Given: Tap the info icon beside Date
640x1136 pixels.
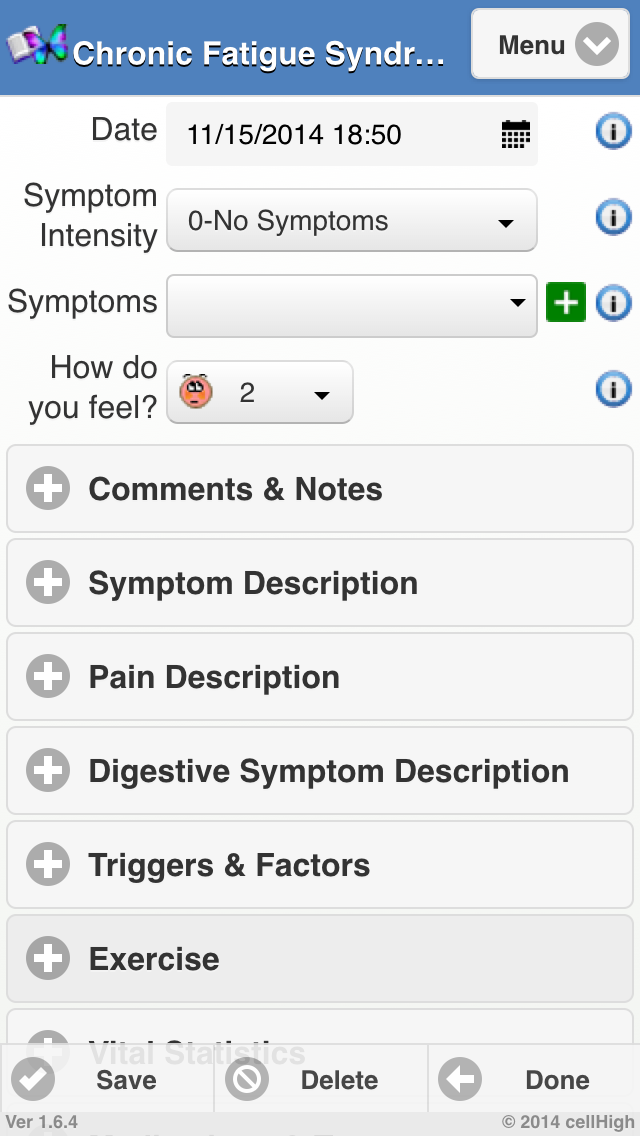Looking at the screenshot, I should [x=613, y=131].
